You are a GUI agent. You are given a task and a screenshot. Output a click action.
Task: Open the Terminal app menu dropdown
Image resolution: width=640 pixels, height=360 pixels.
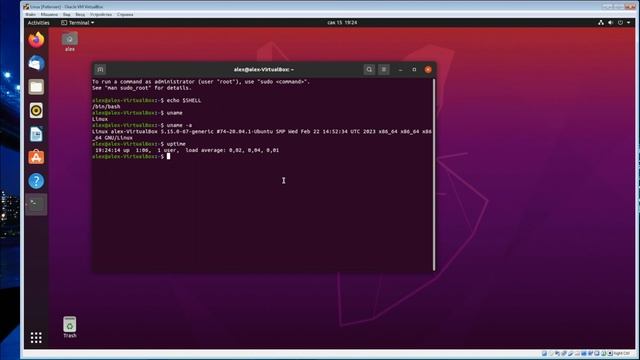(x=78, y=23)
